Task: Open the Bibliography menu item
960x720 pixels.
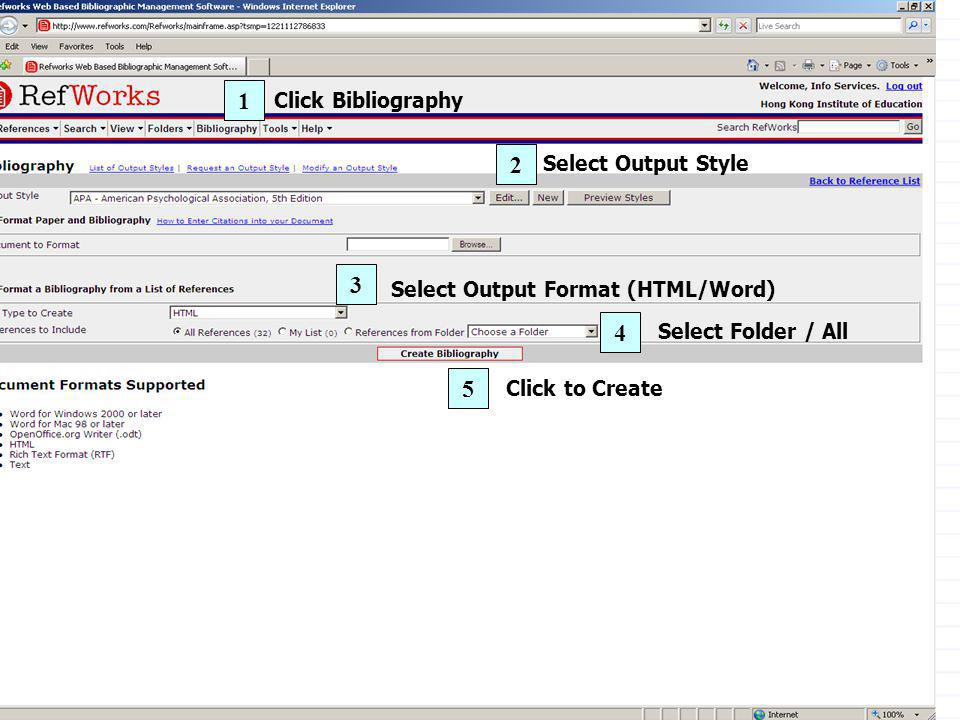Action: click(x=227, y=129)
